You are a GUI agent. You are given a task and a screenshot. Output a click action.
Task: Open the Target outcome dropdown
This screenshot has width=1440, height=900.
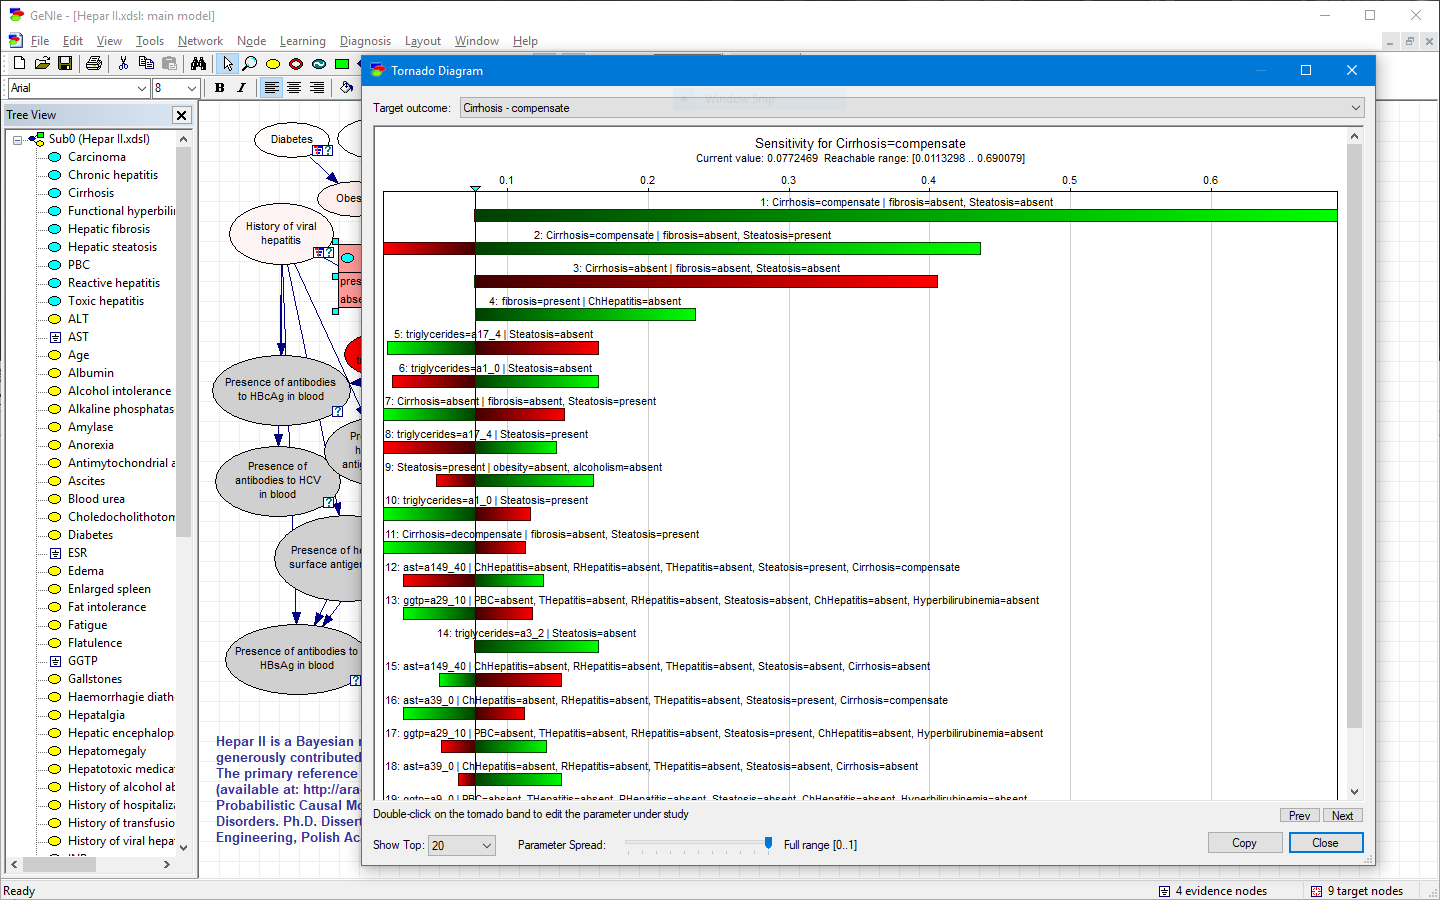click(x=1356, y=107)
